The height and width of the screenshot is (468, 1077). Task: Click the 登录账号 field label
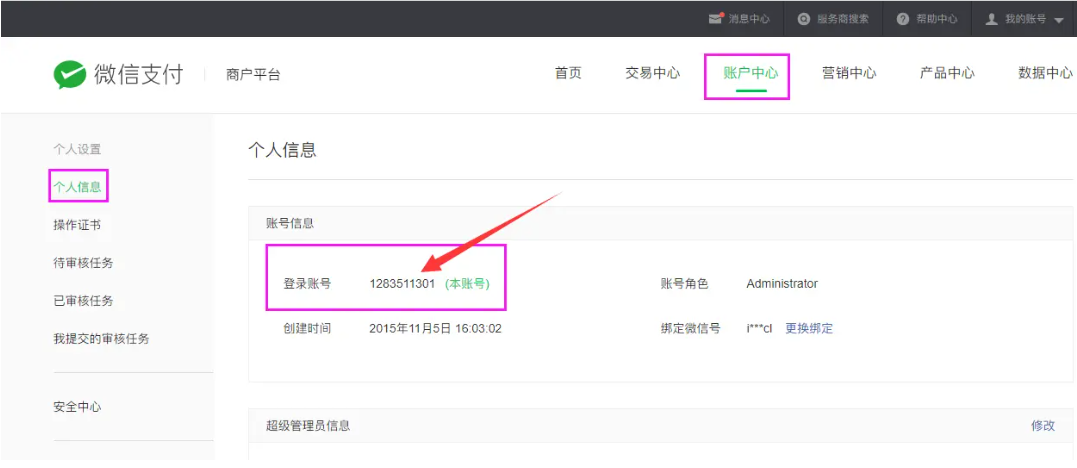(x=308, y=284)
